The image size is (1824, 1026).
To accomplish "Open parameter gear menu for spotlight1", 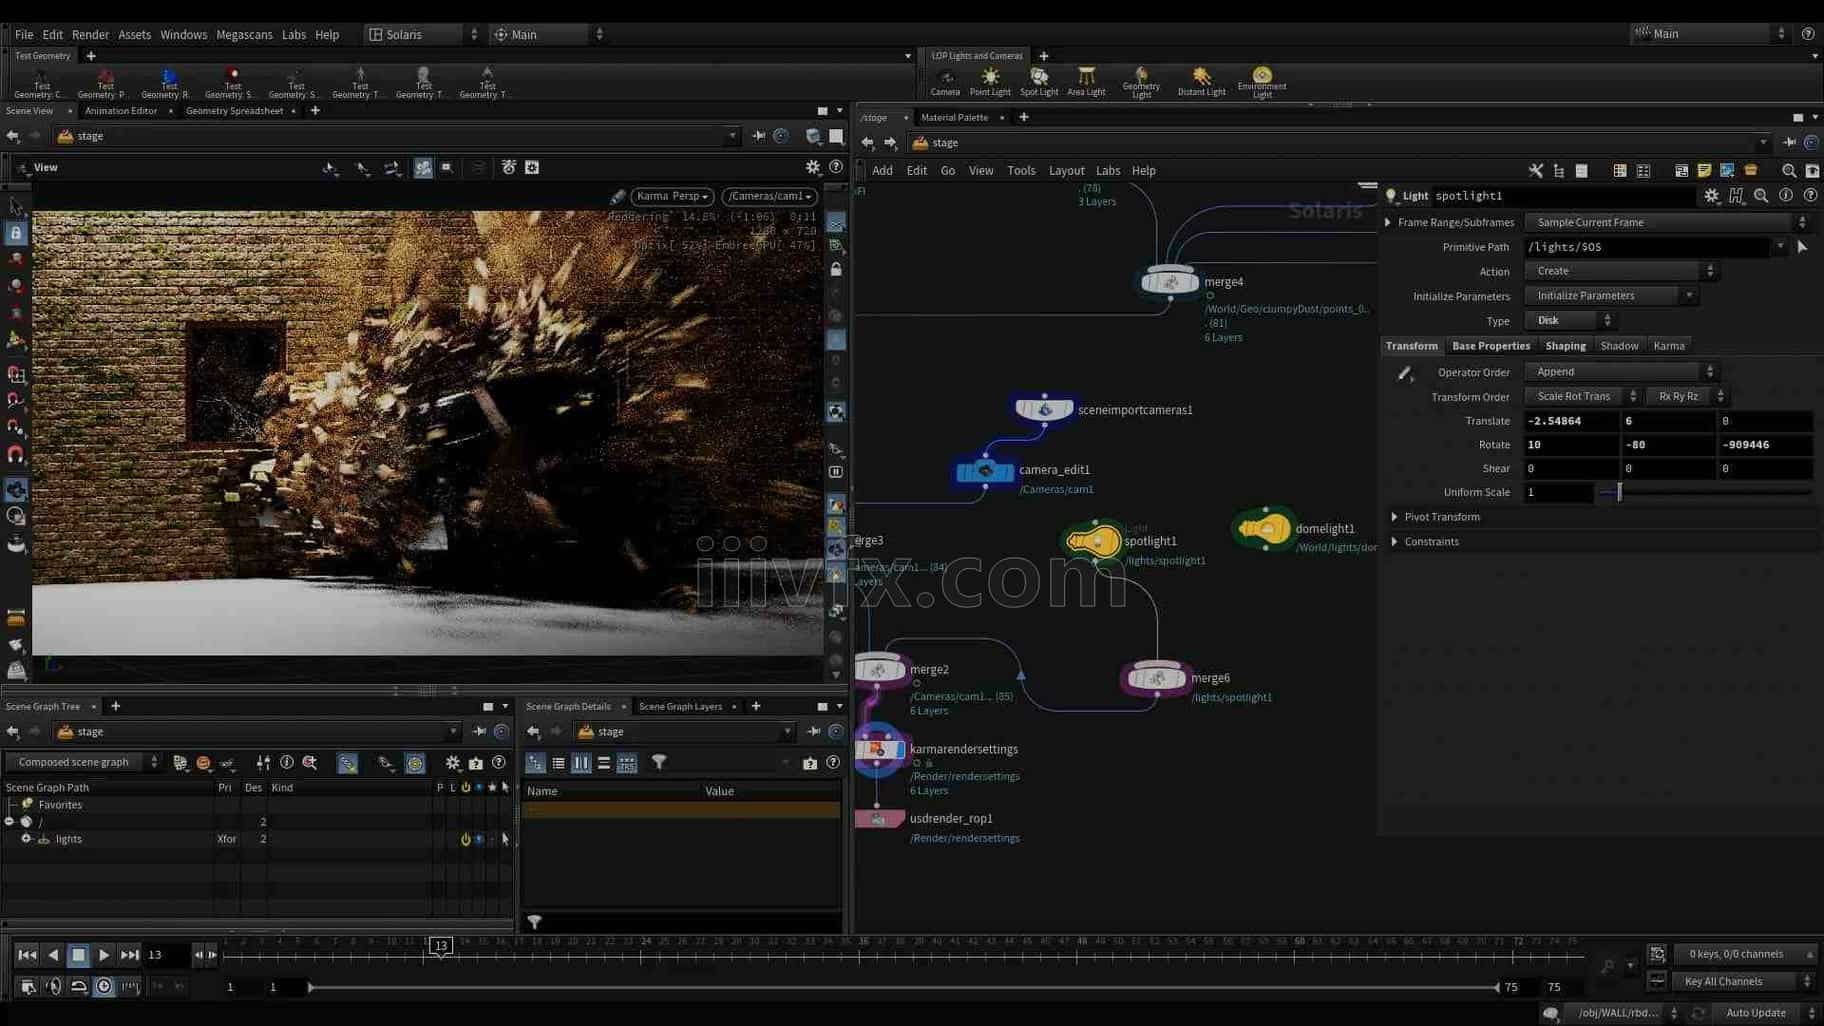I will (x=1712, y=196).
